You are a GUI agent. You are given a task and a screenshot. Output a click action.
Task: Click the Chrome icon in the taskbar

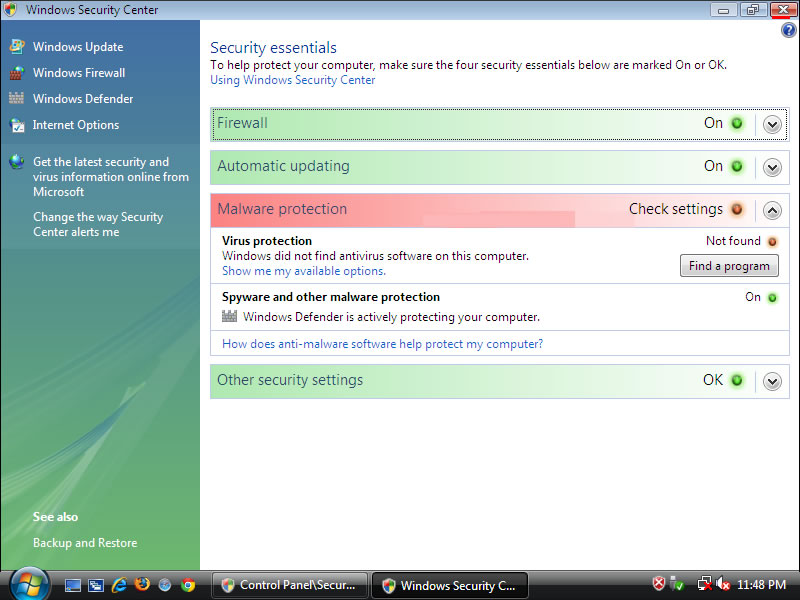click(x=188, y=585)
